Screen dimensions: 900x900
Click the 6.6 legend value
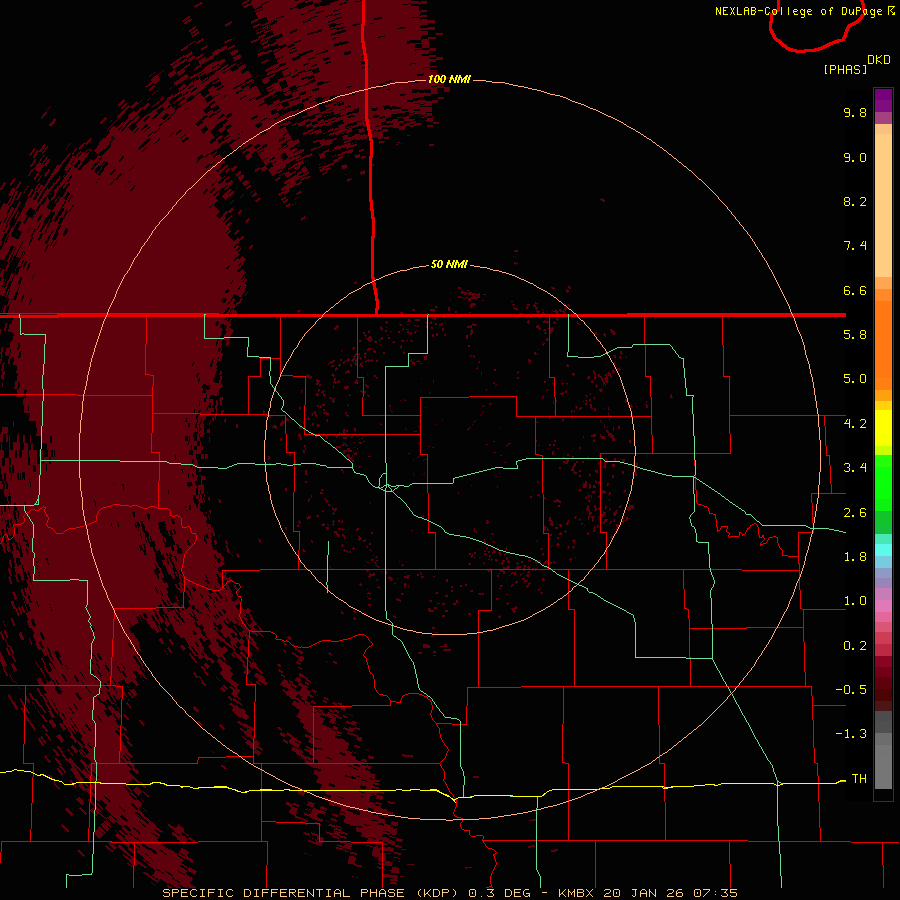click(855, 290)
